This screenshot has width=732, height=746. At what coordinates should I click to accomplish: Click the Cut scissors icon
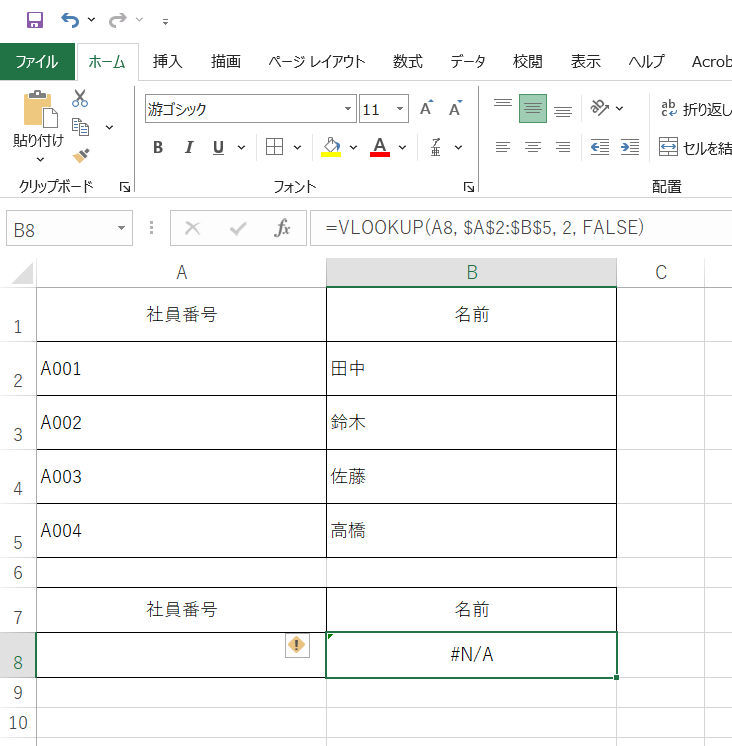tap(80, 98)
